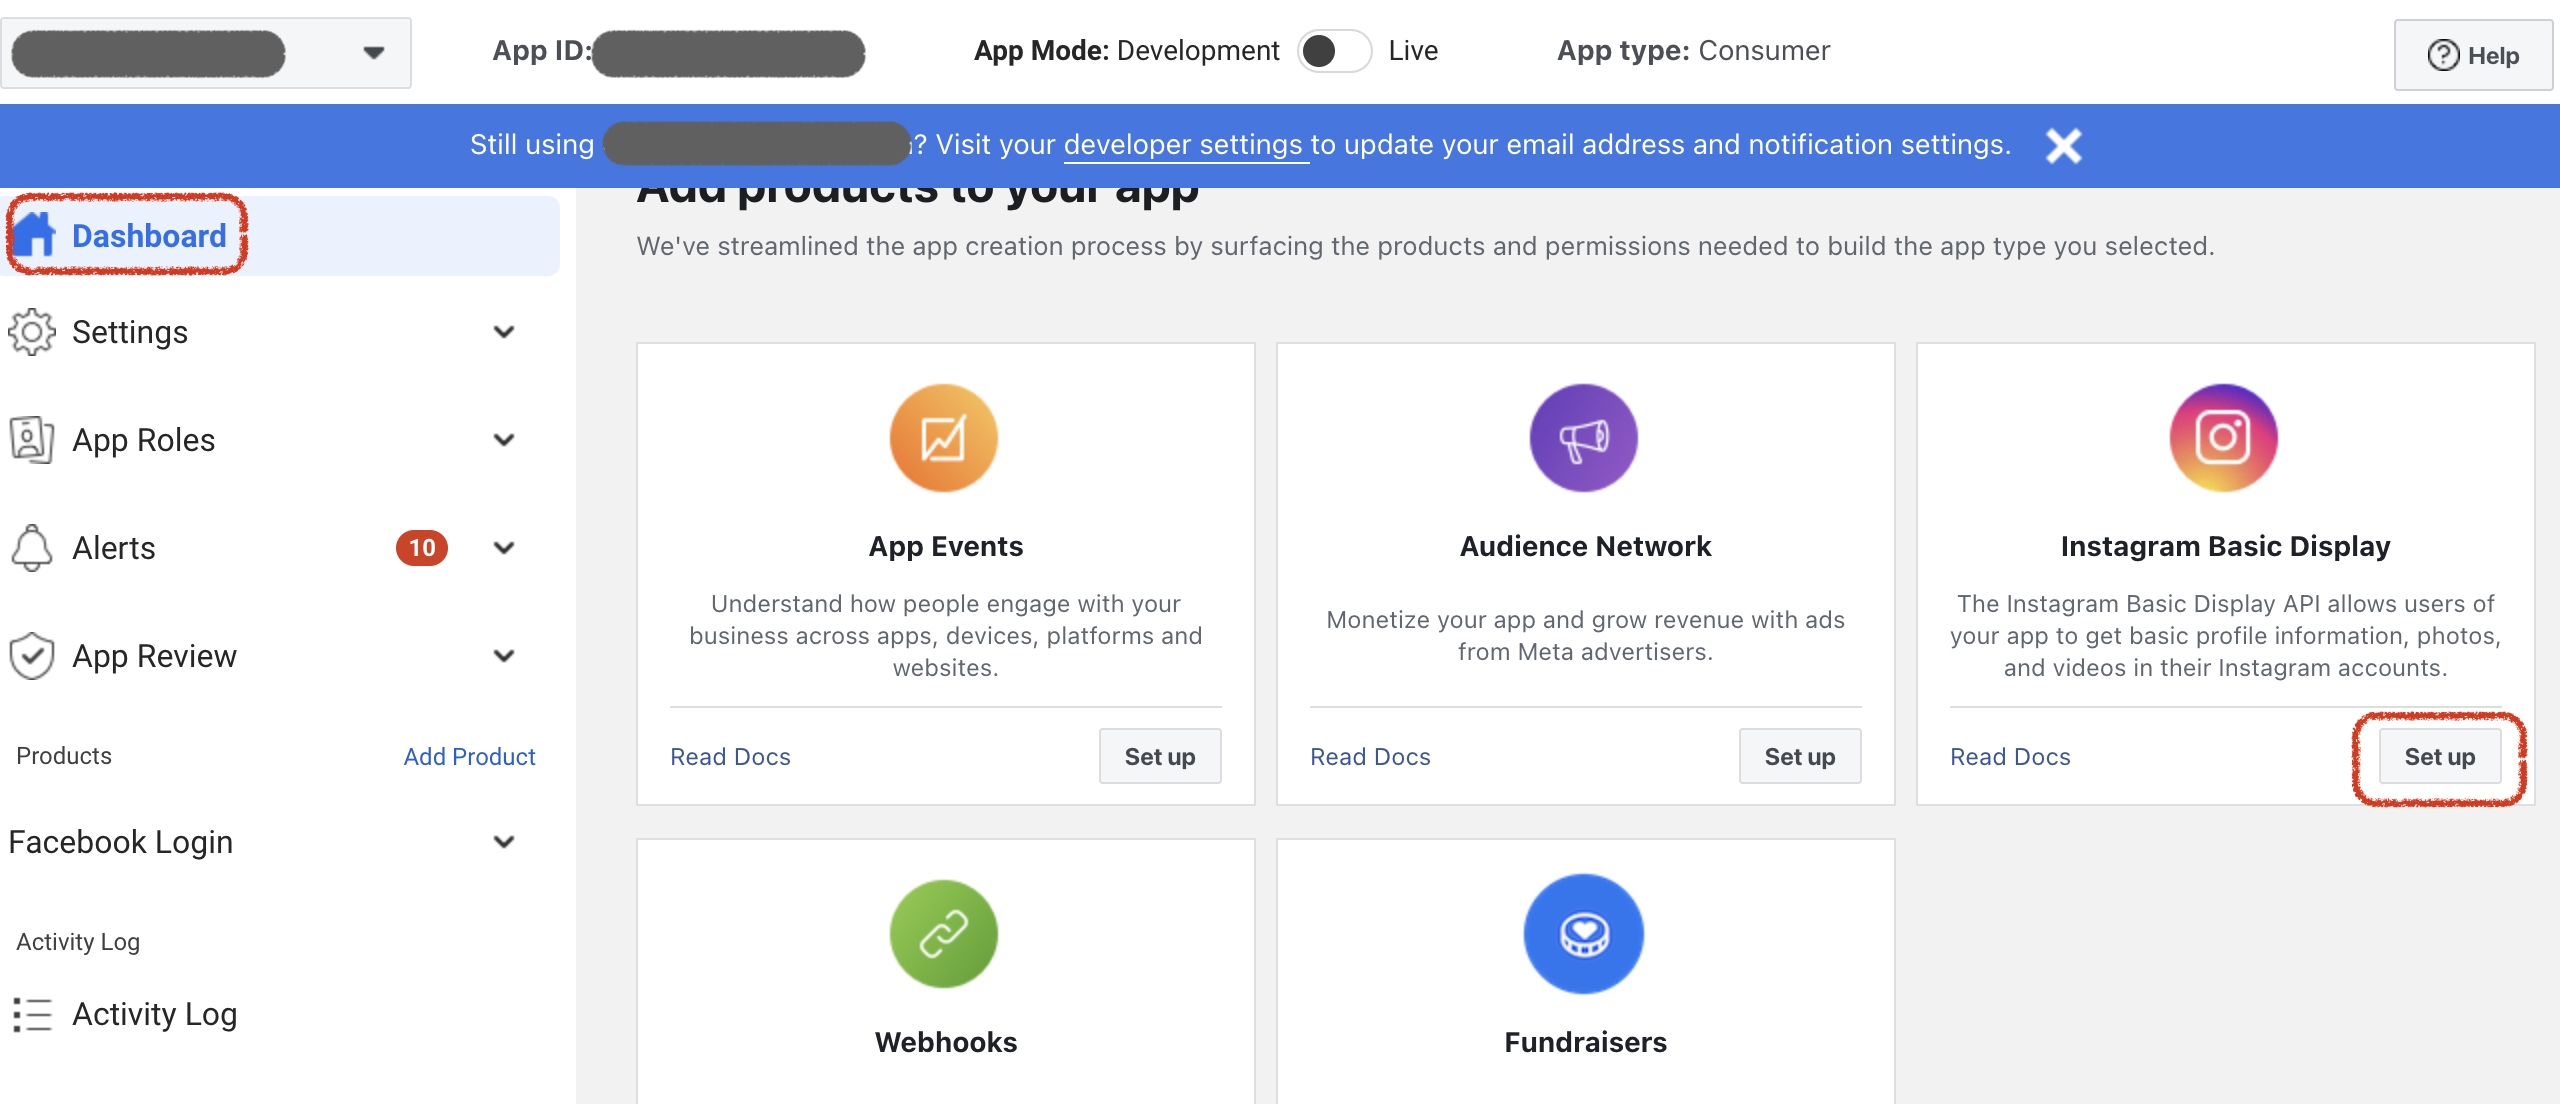The height and width of the screenshot is (1104, 2560).
Task: Click the Settings gear icon
Action: point(32,332)
